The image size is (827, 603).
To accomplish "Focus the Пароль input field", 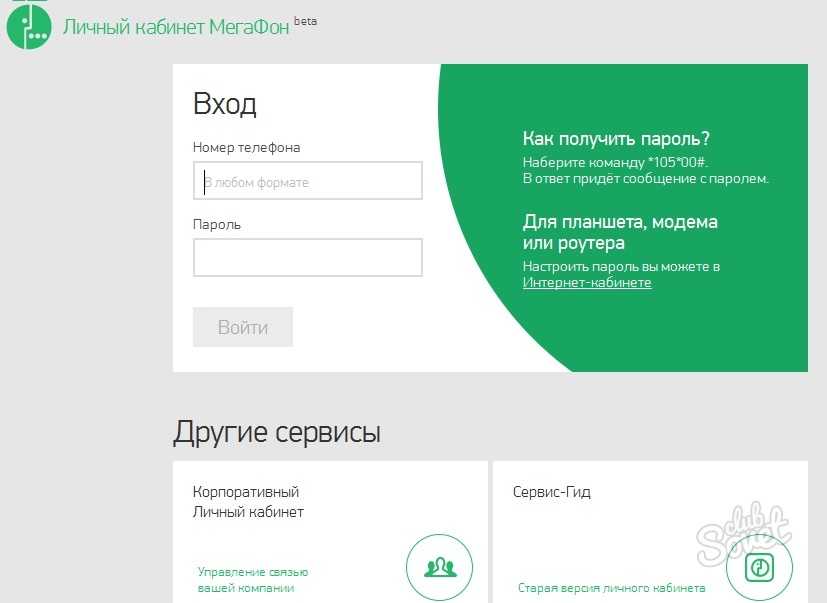I will 307,257.
